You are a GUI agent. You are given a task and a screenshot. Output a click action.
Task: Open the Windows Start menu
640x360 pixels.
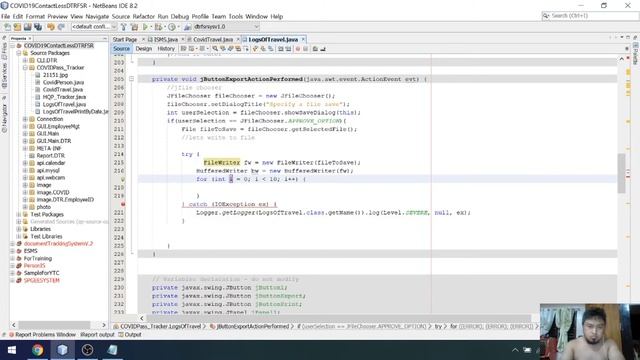coord(11,350)
